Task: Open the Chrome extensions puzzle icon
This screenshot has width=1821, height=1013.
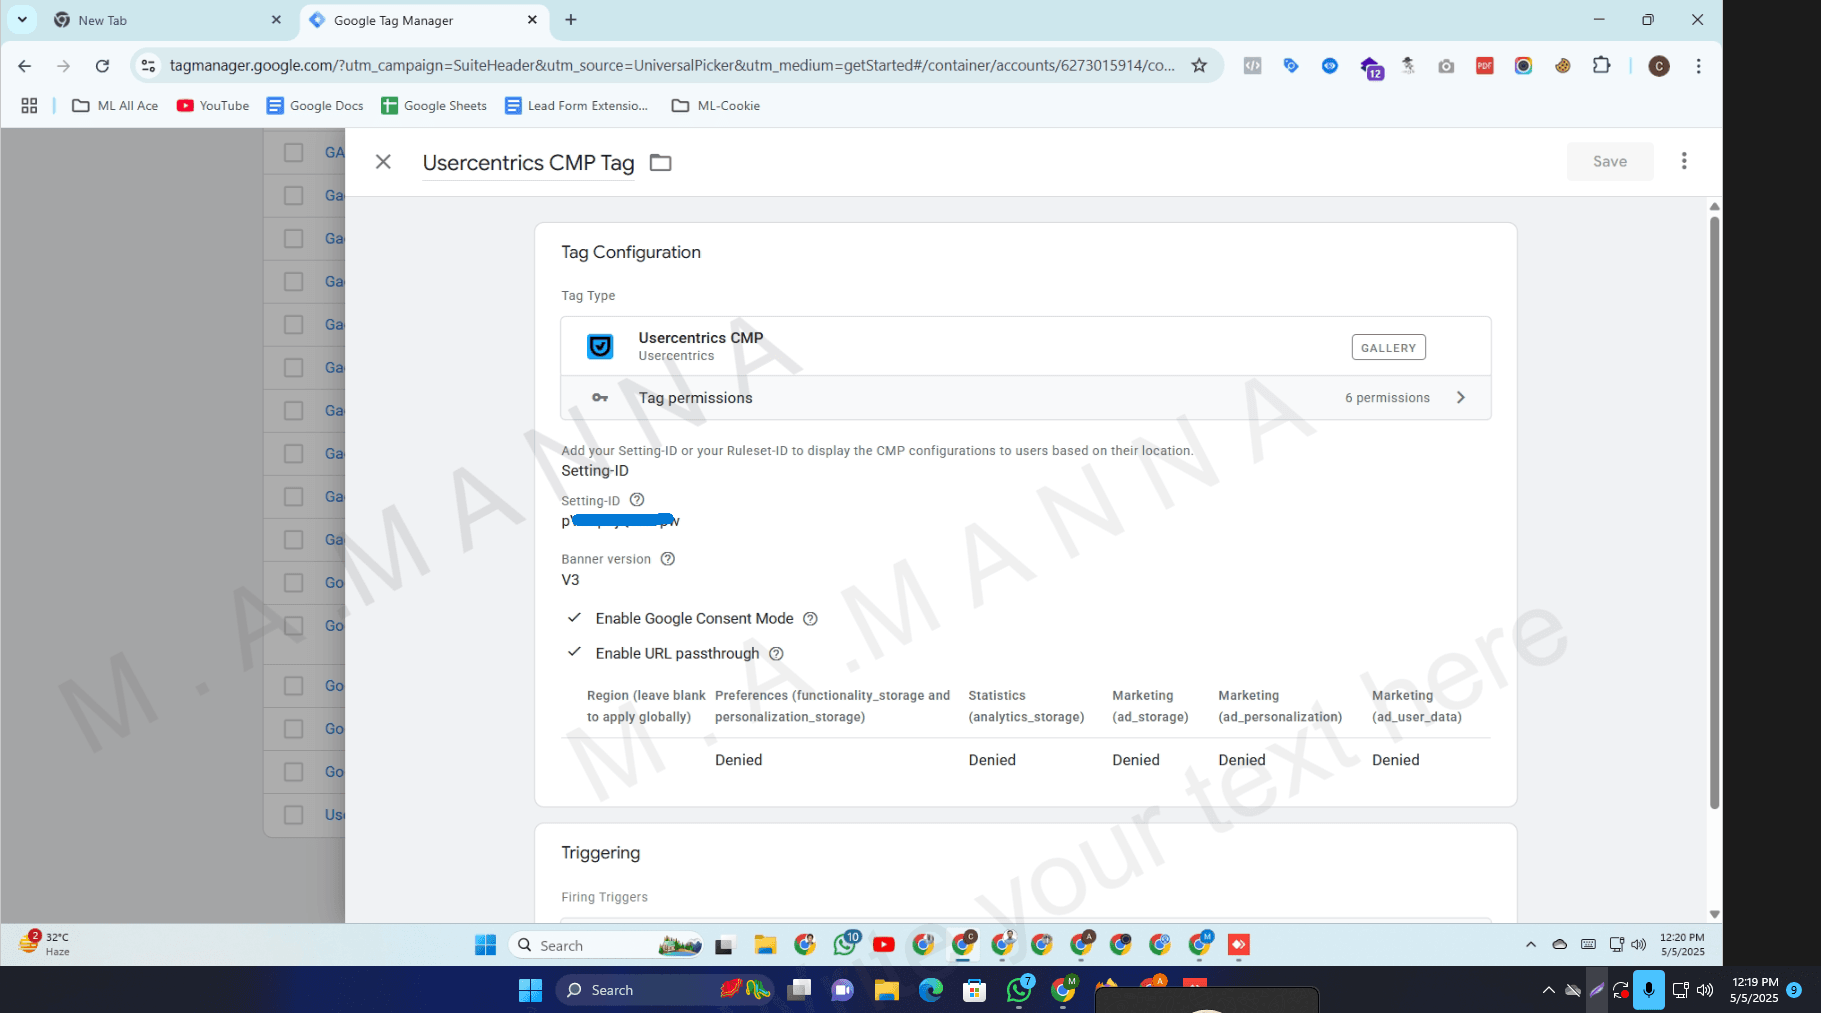Action: pyautogui.click(x=1601, y=66)
